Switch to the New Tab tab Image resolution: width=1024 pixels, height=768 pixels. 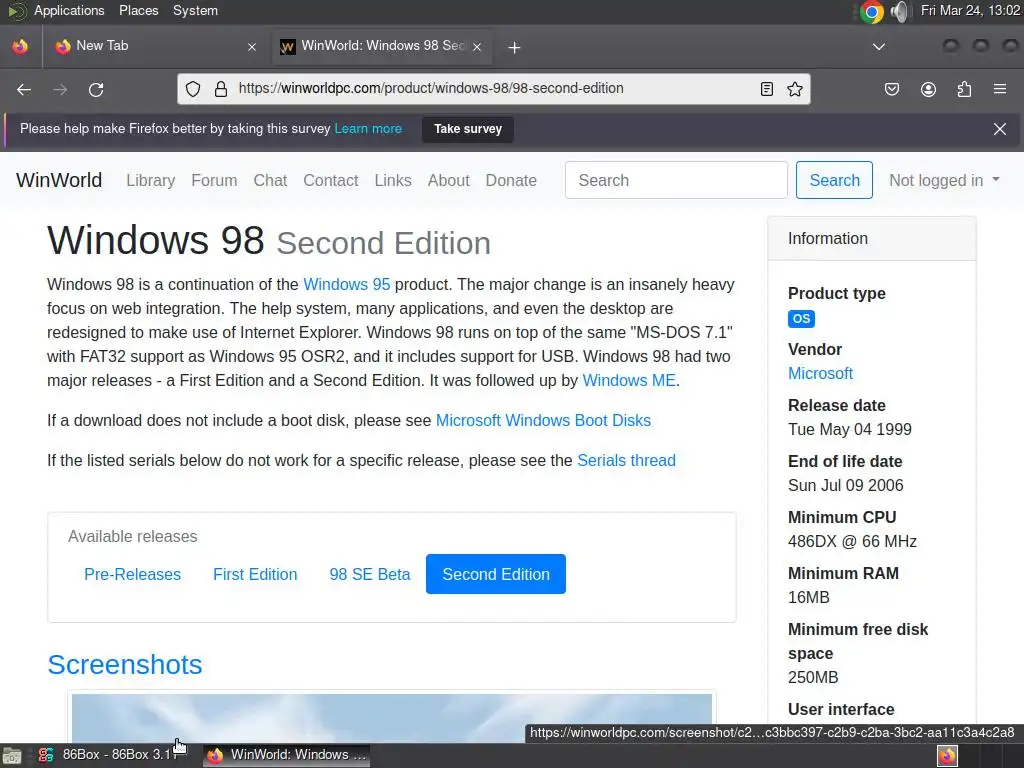156,46
